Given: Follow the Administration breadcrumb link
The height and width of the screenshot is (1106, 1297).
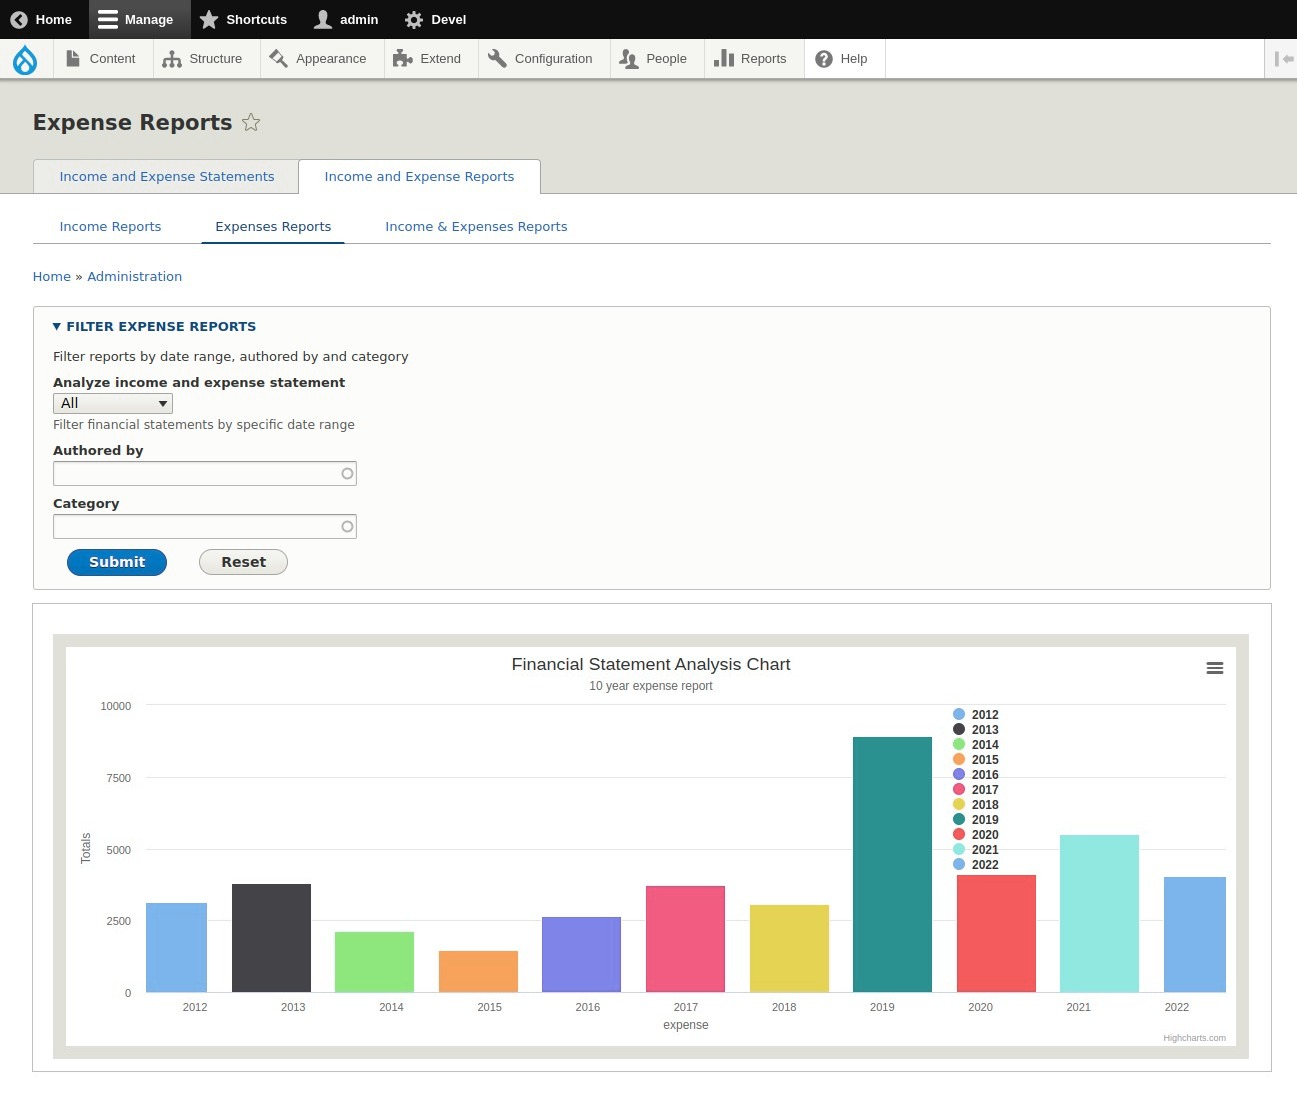Looking at the screenshot, I should (135, 276).
